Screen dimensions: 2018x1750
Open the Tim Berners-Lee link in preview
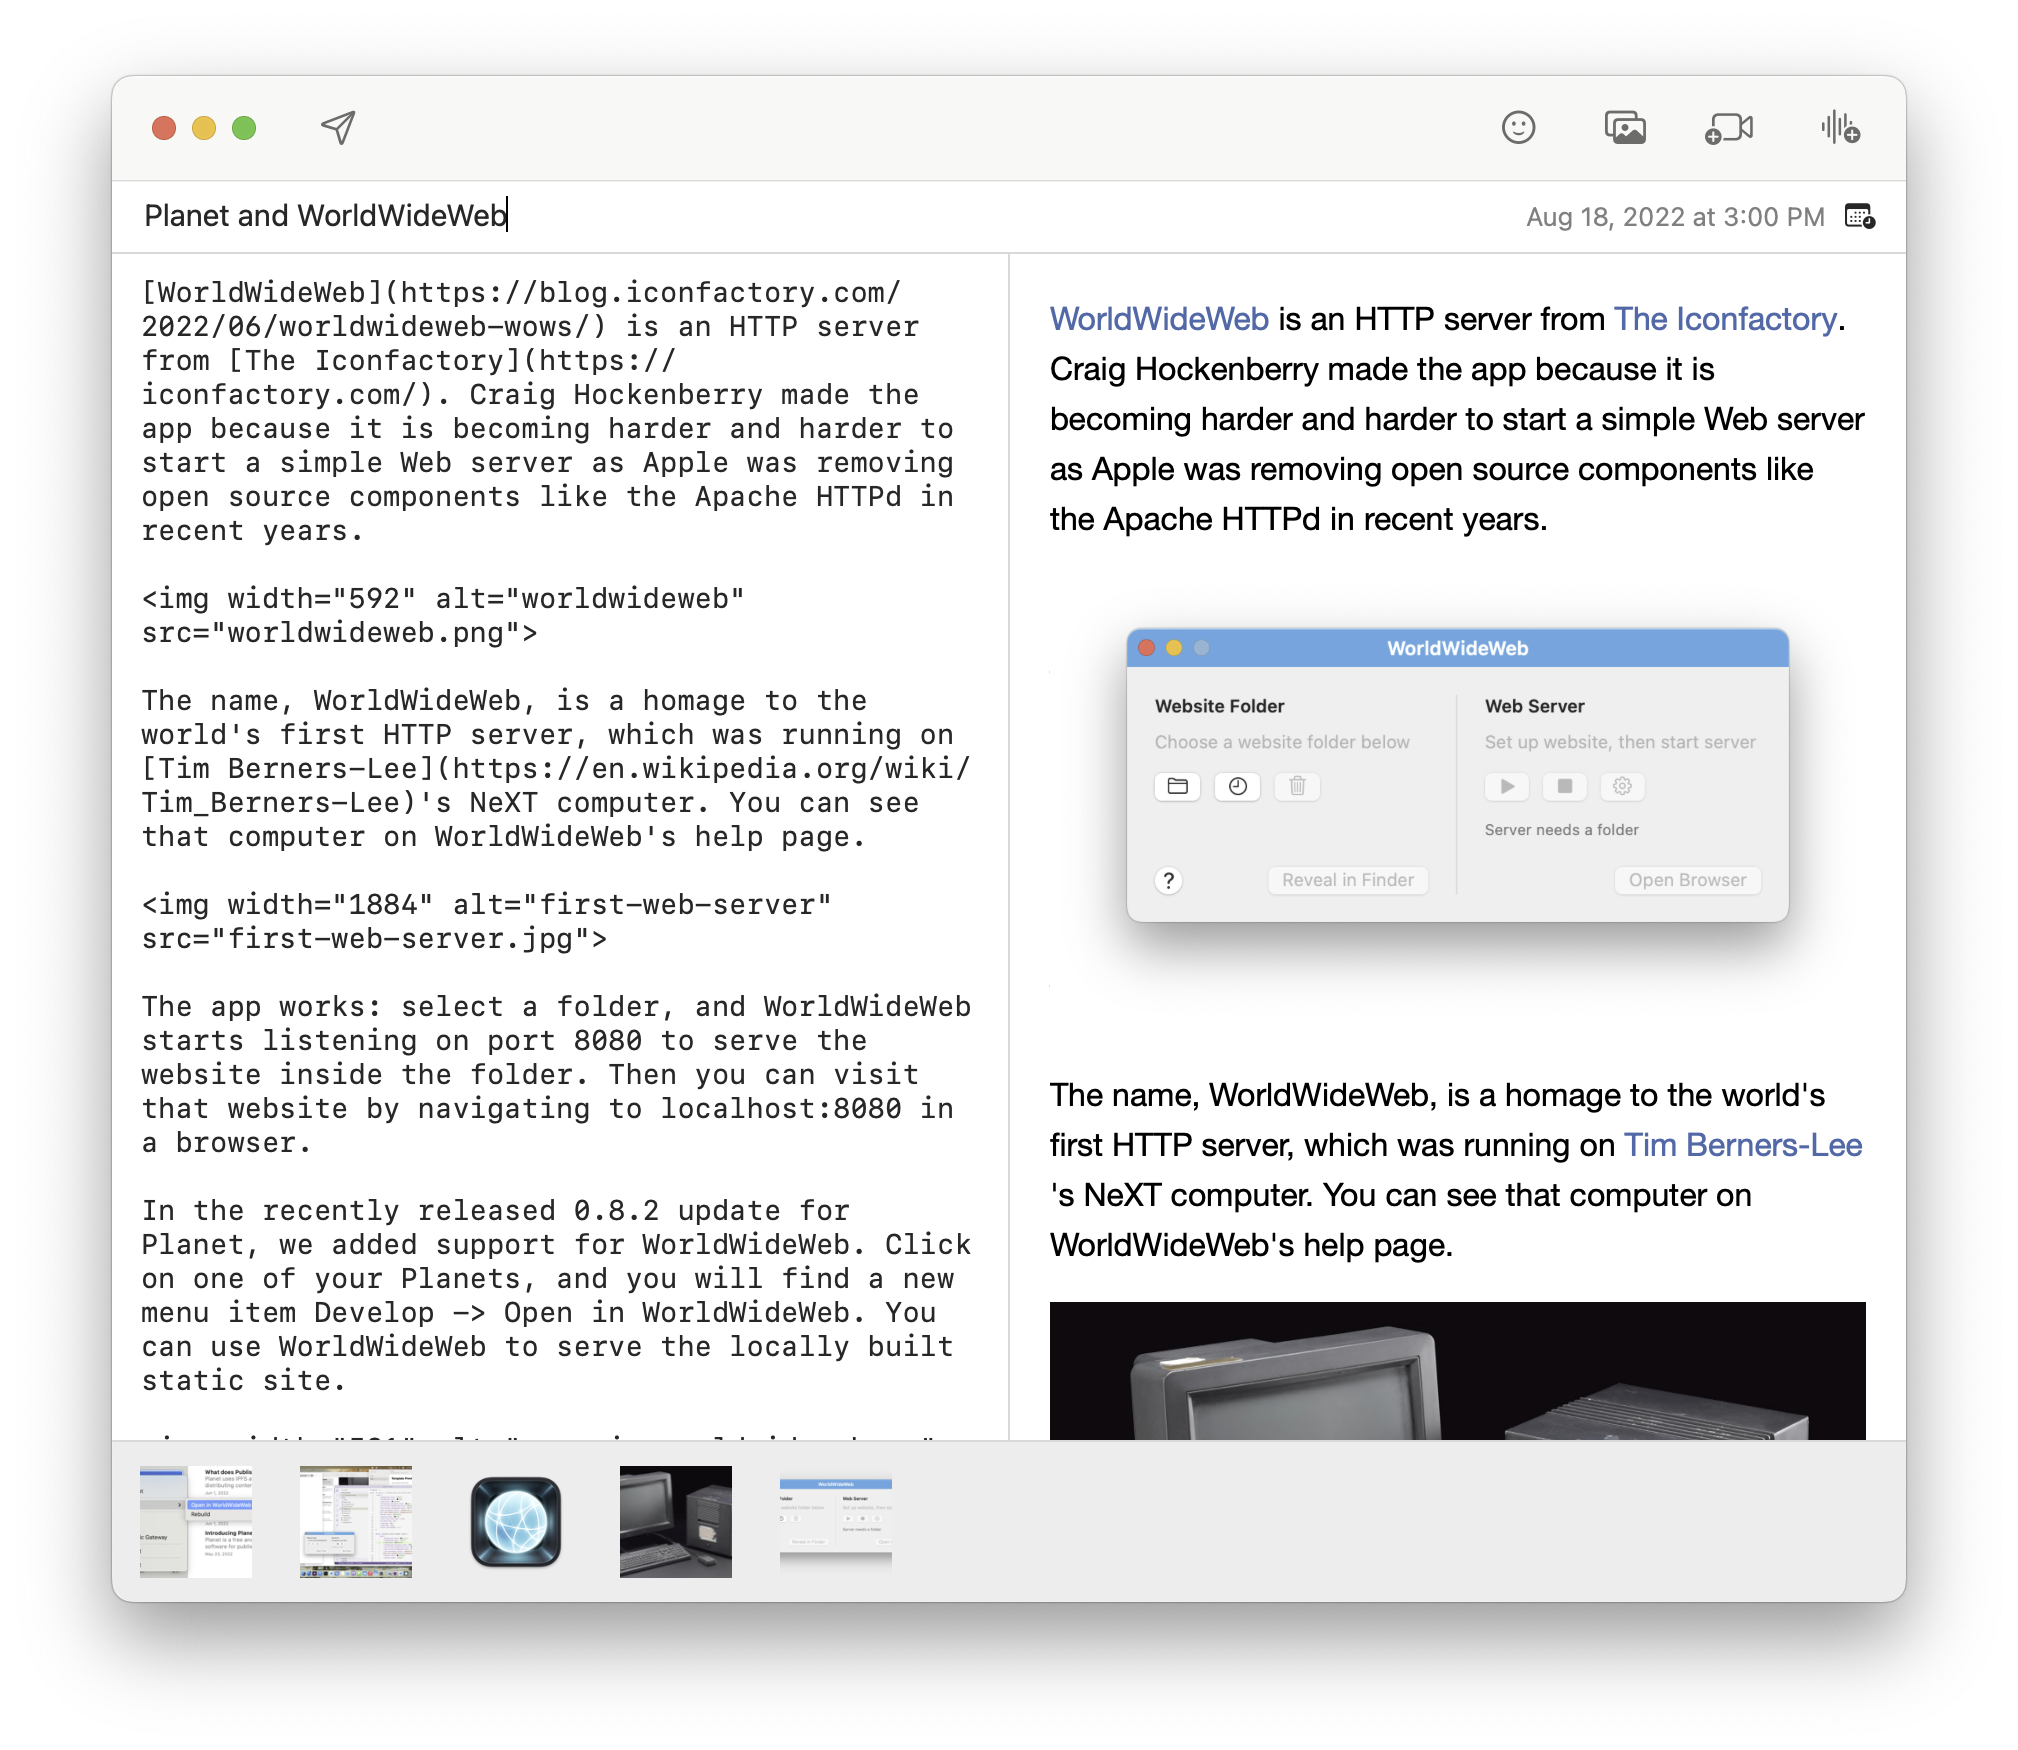click(x=1743, y=1145)
